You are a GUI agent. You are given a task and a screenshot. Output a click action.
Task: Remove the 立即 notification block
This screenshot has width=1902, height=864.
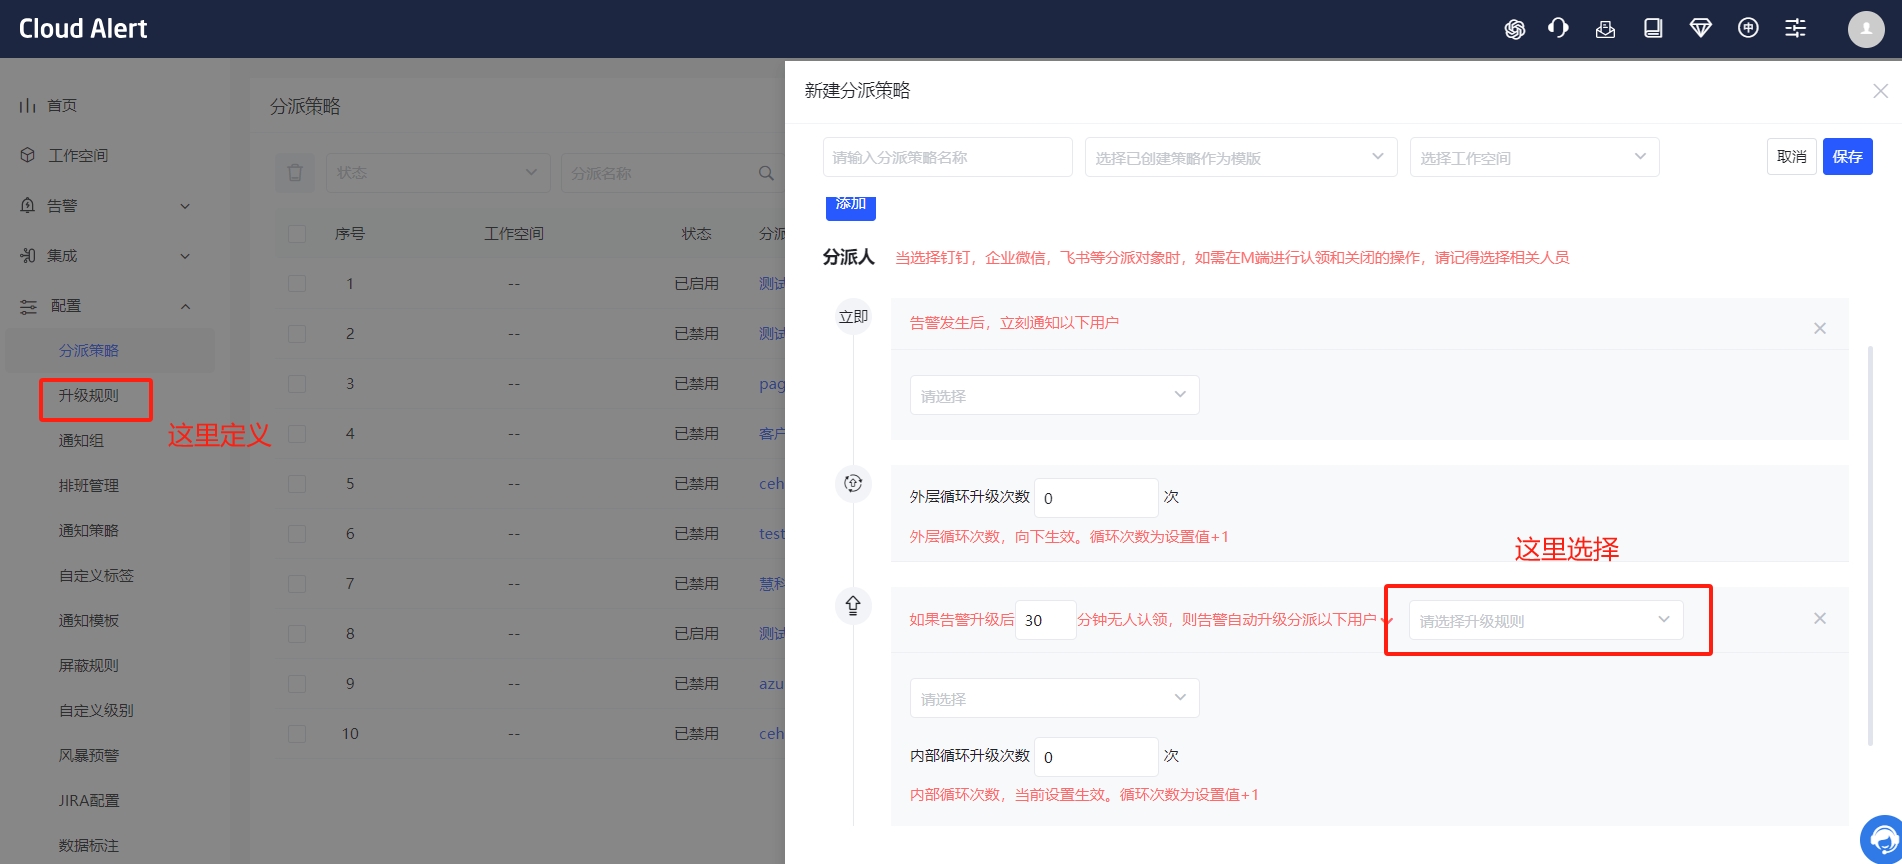(x=1820, y=328)
